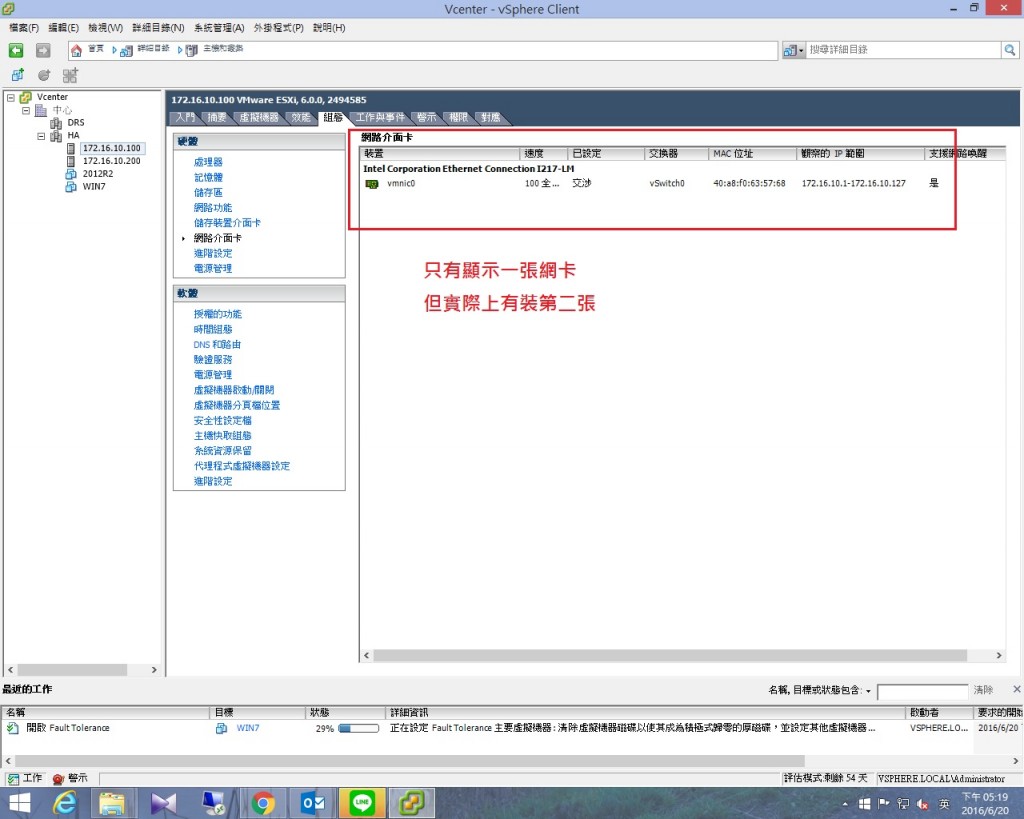Open the 系統管理(A) menu
This screenshot has width=1024, height=819.
coord(219,27)
